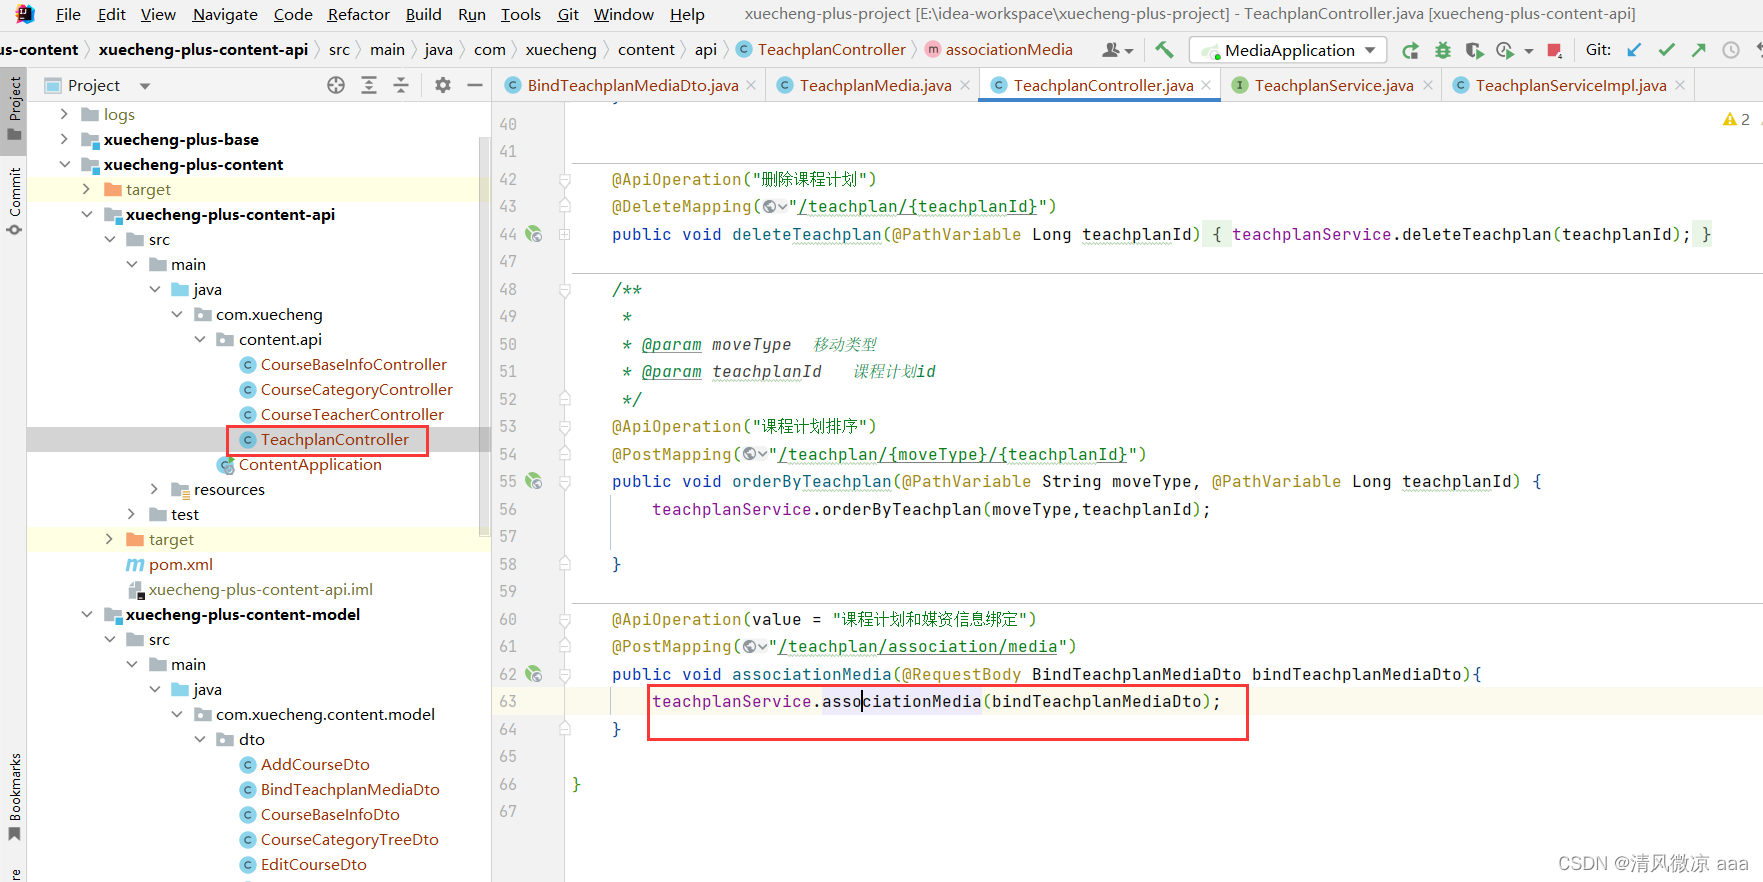The height and width of the screenshot is (882, 1763).
Task: Open the Git menu
Action: (568, 14)
